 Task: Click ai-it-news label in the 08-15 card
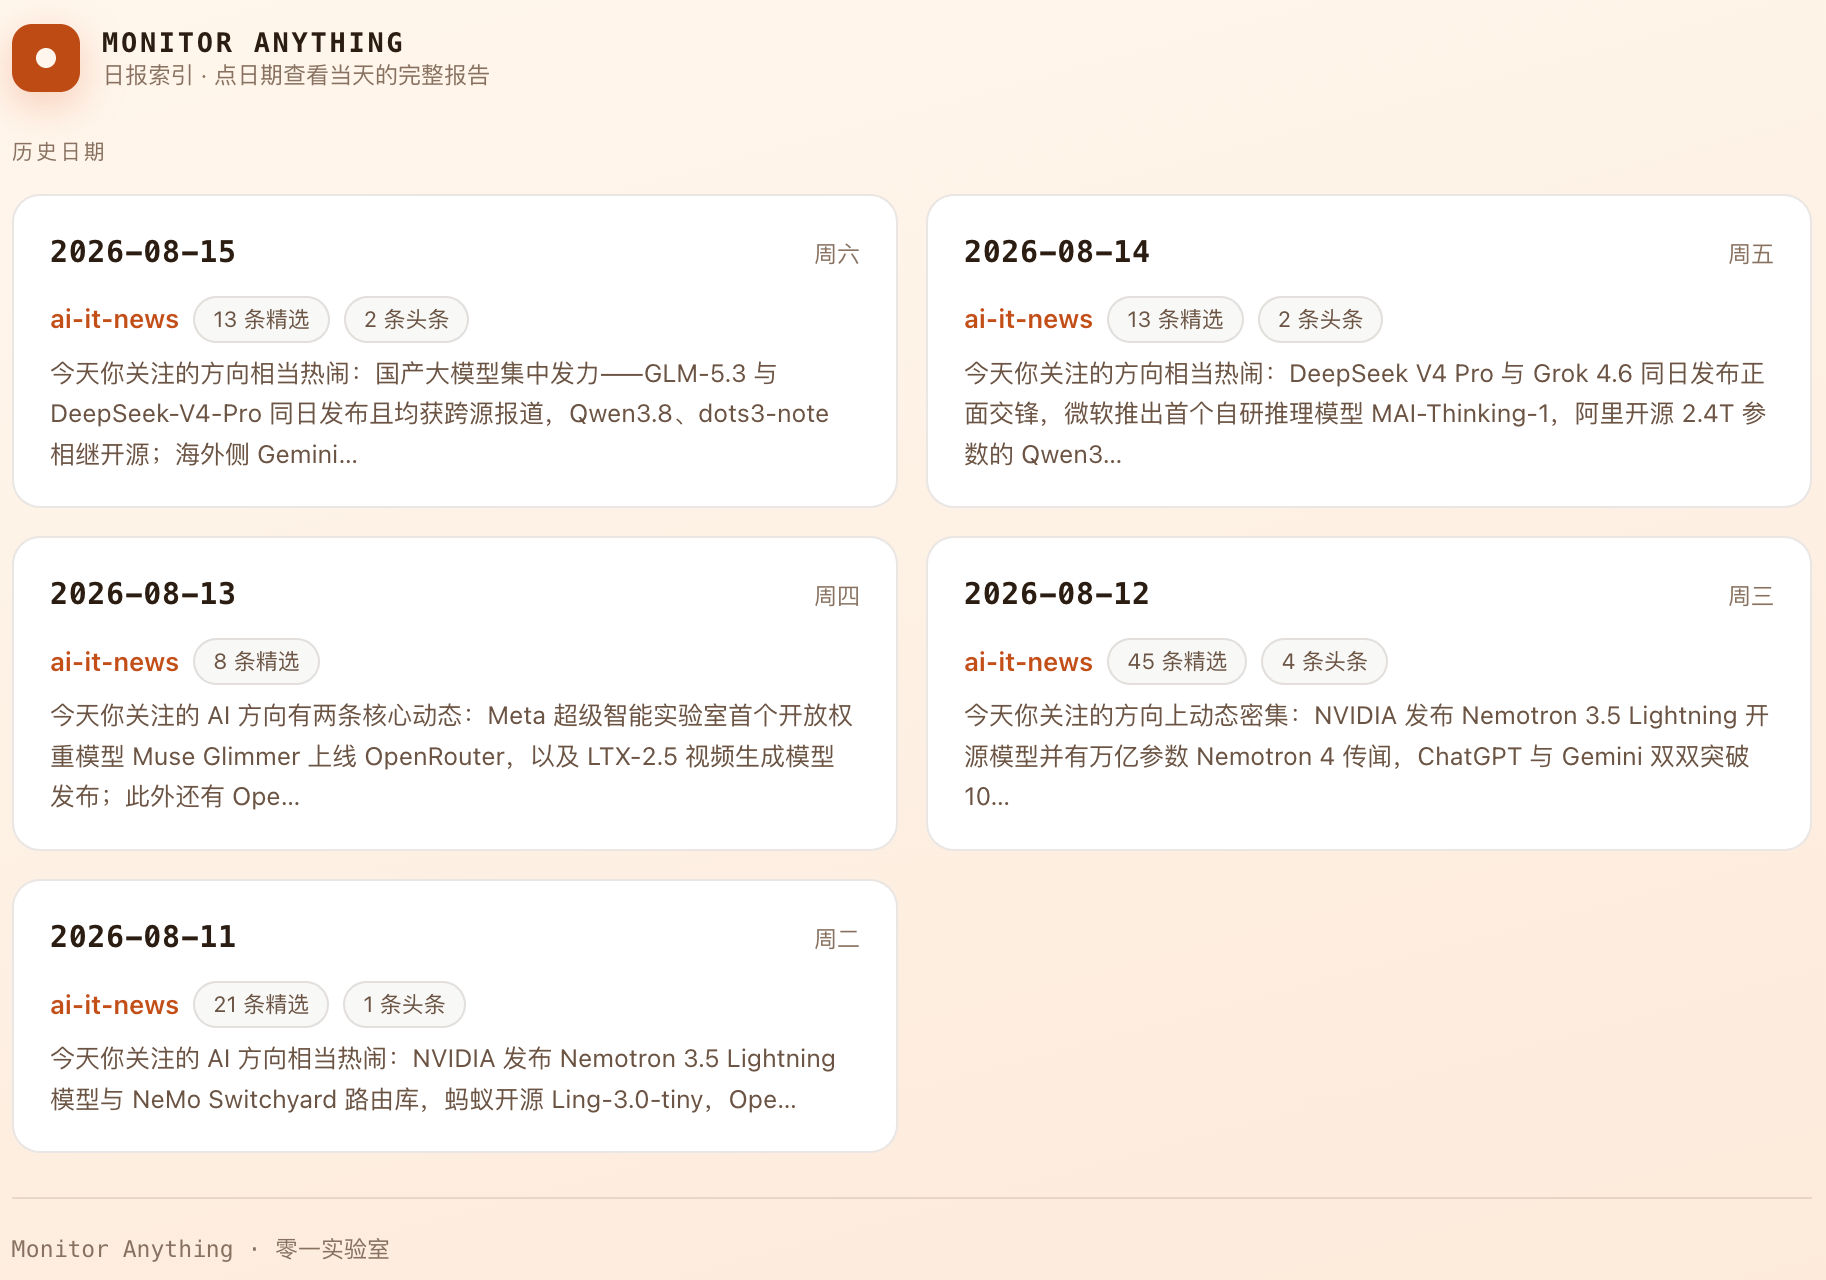click(115, 319)
